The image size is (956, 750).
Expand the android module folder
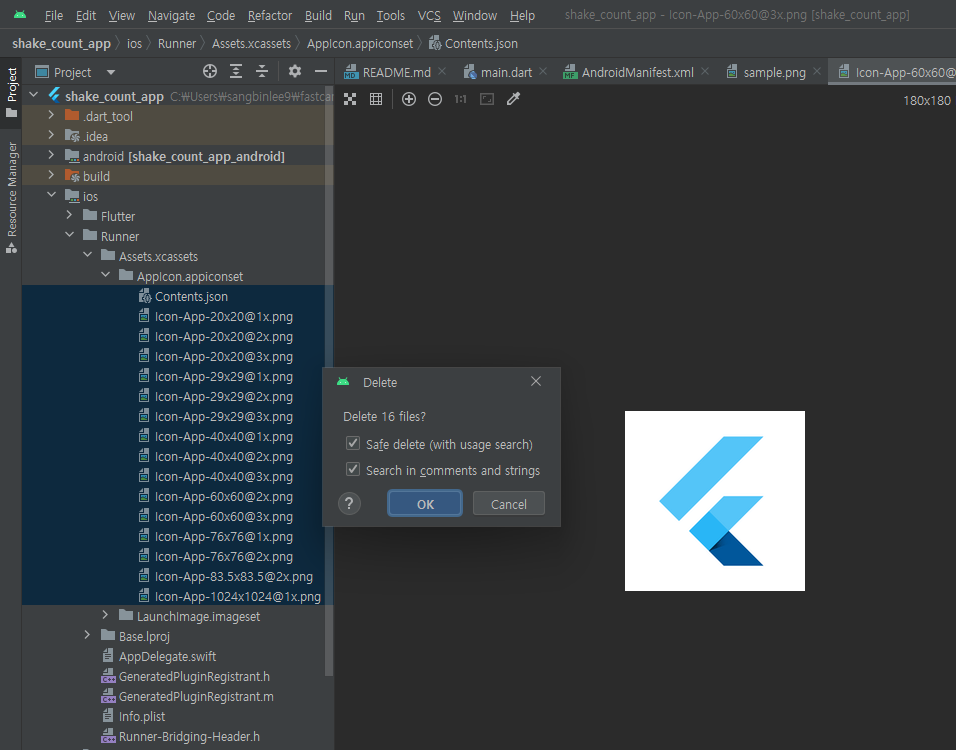[x=51, y=155]
